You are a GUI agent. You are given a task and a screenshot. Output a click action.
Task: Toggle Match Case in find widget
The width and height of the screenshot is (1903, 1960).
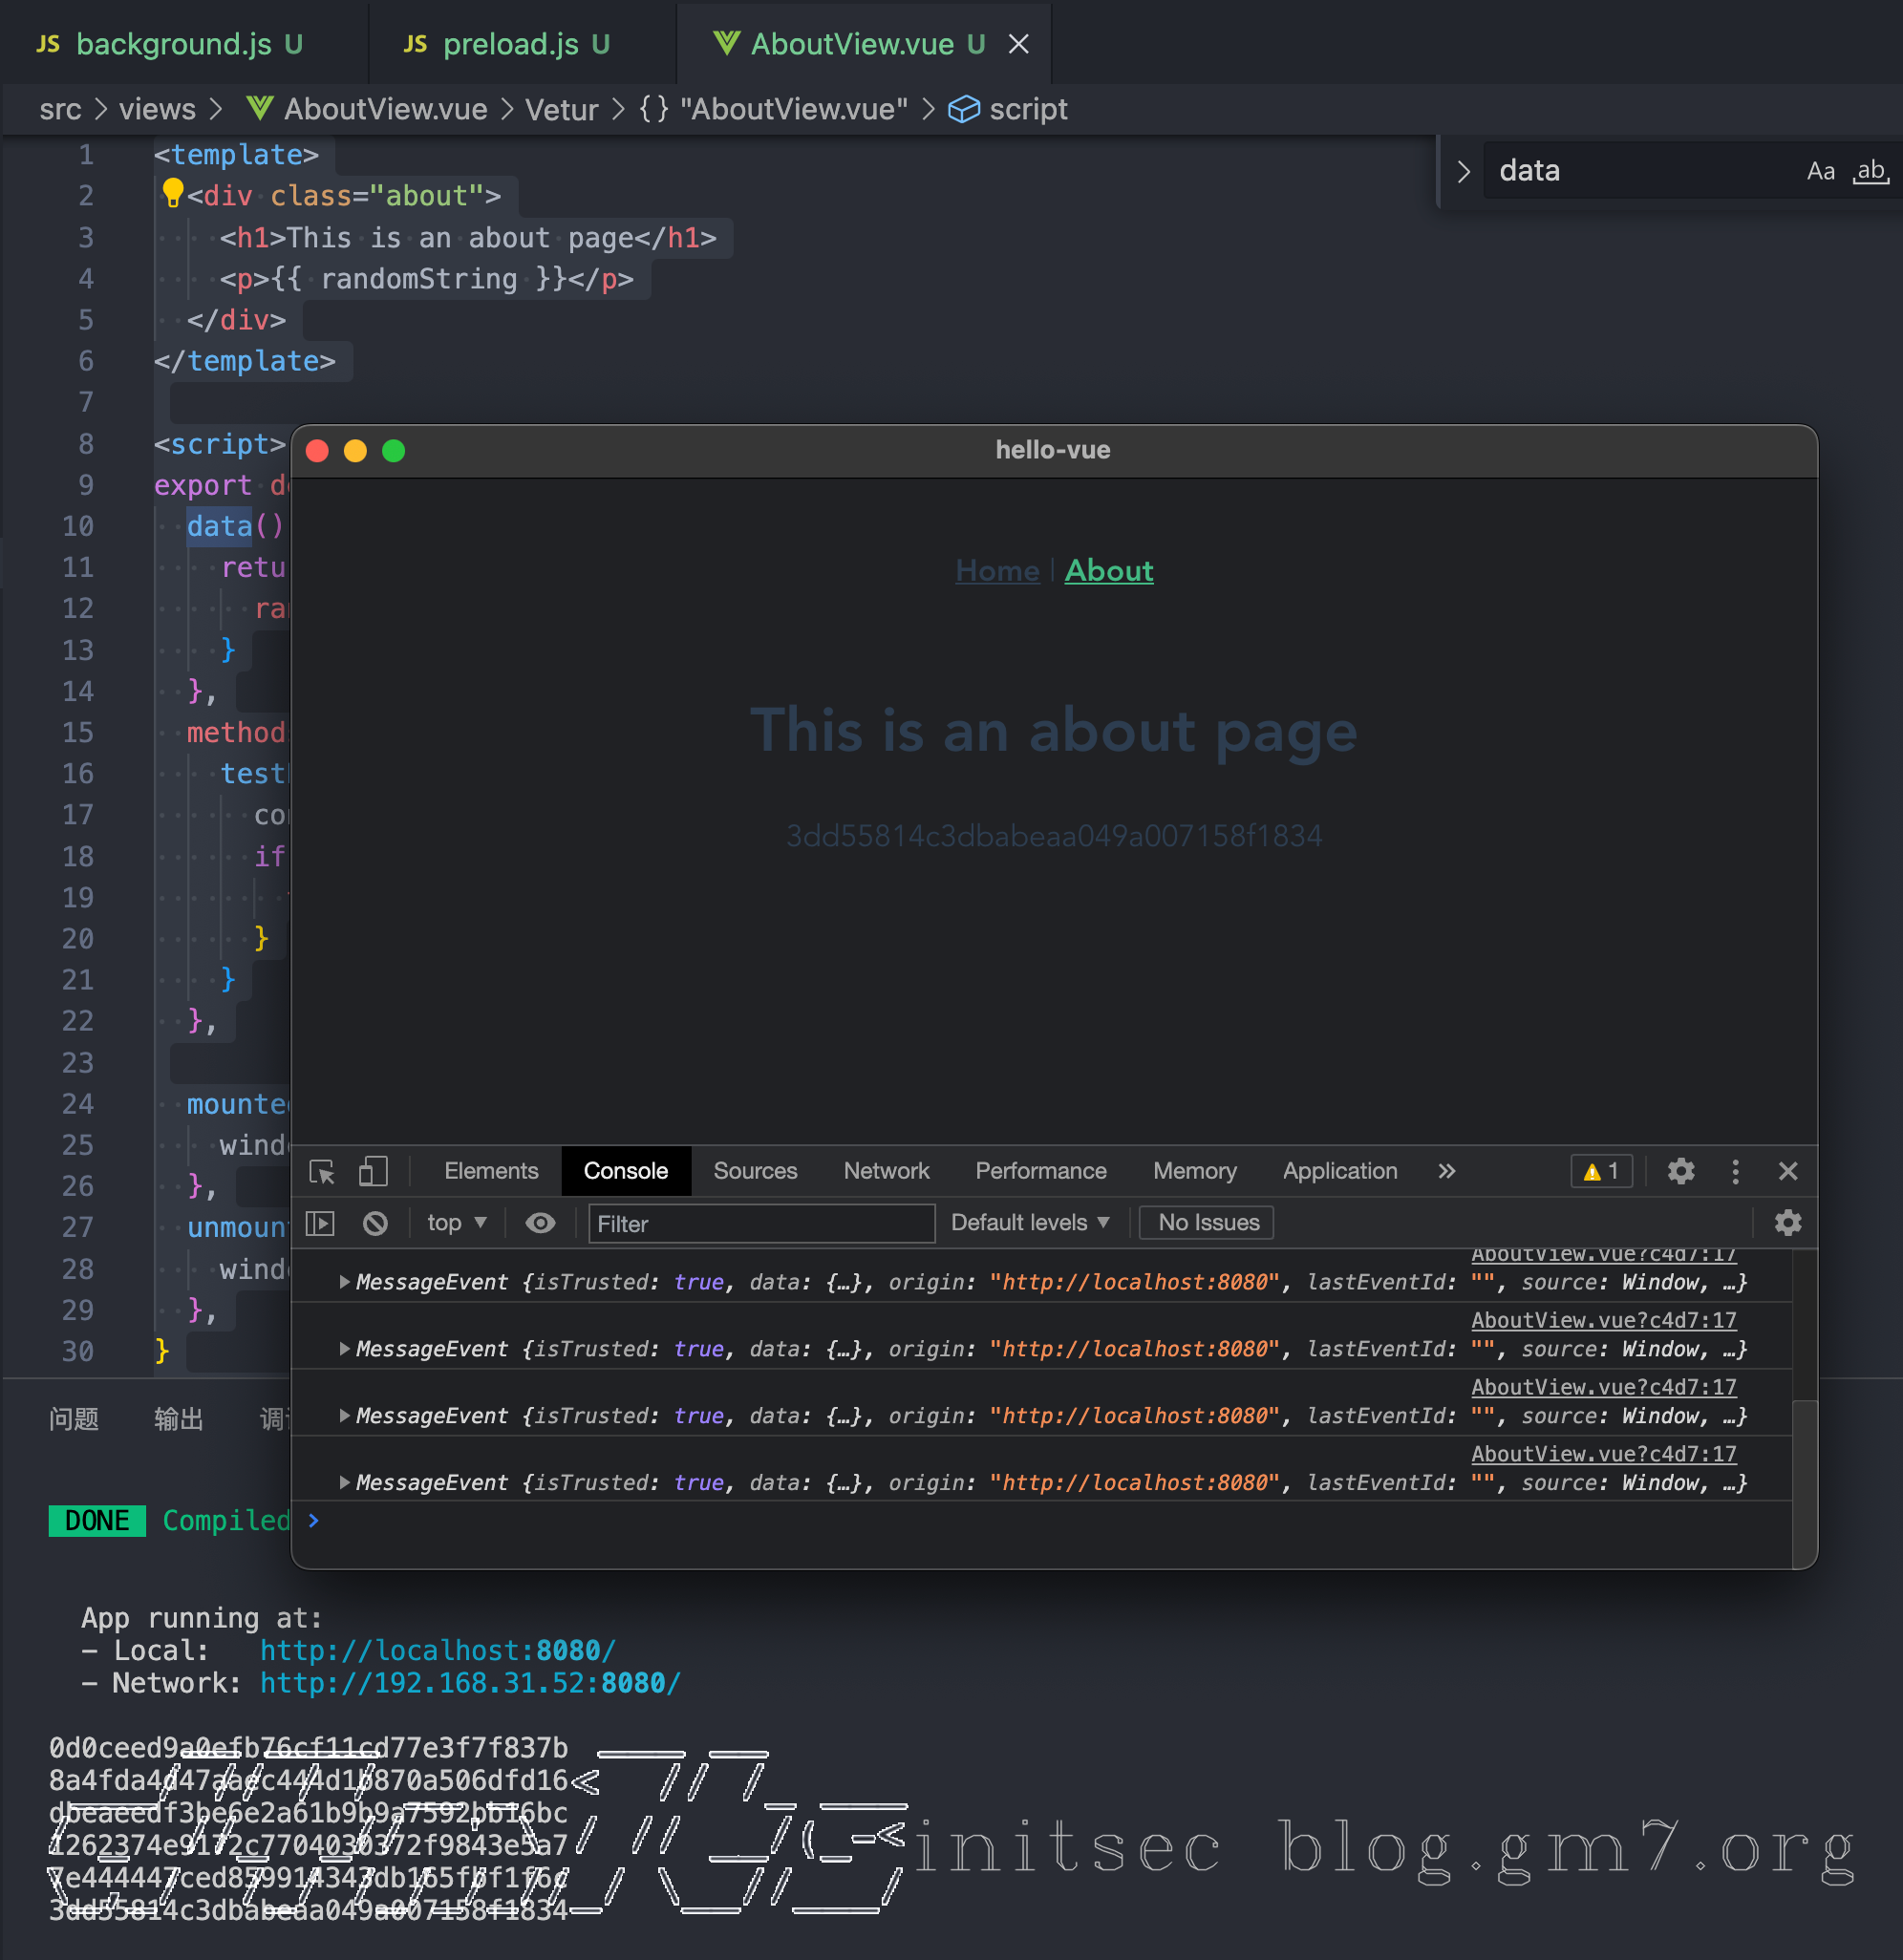tap(1820, 171)
